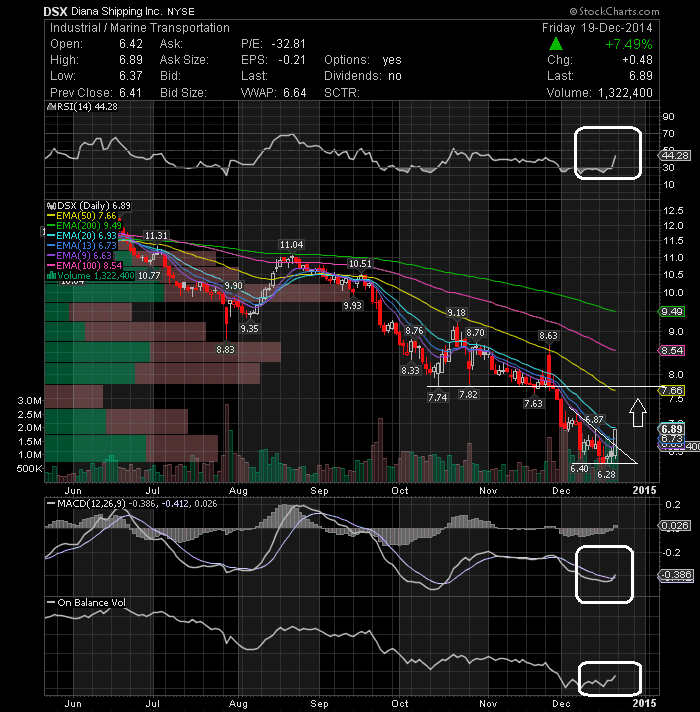This screenshot has width=700, height=712.
Task: Click the green volume bars legend icon
Action: point(51,276)
